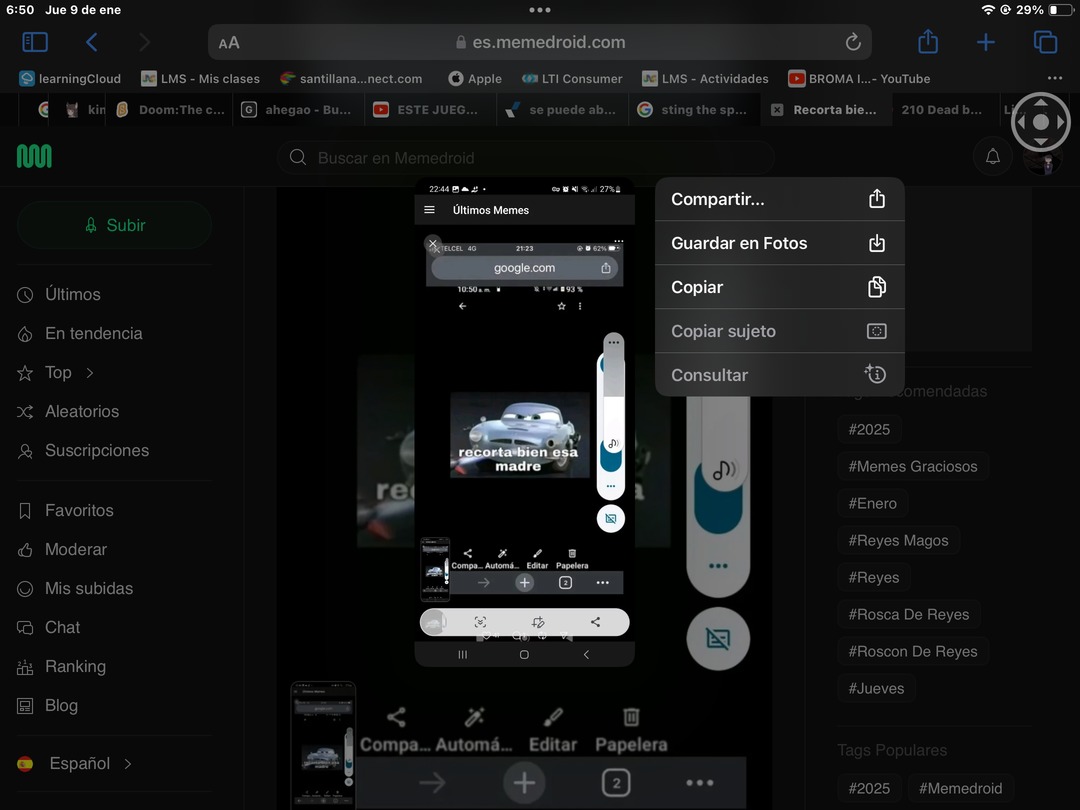This screenshot has height=810, width=1080.
Task: Open Suscripciones in the sidebar
Action: (83, 450)
